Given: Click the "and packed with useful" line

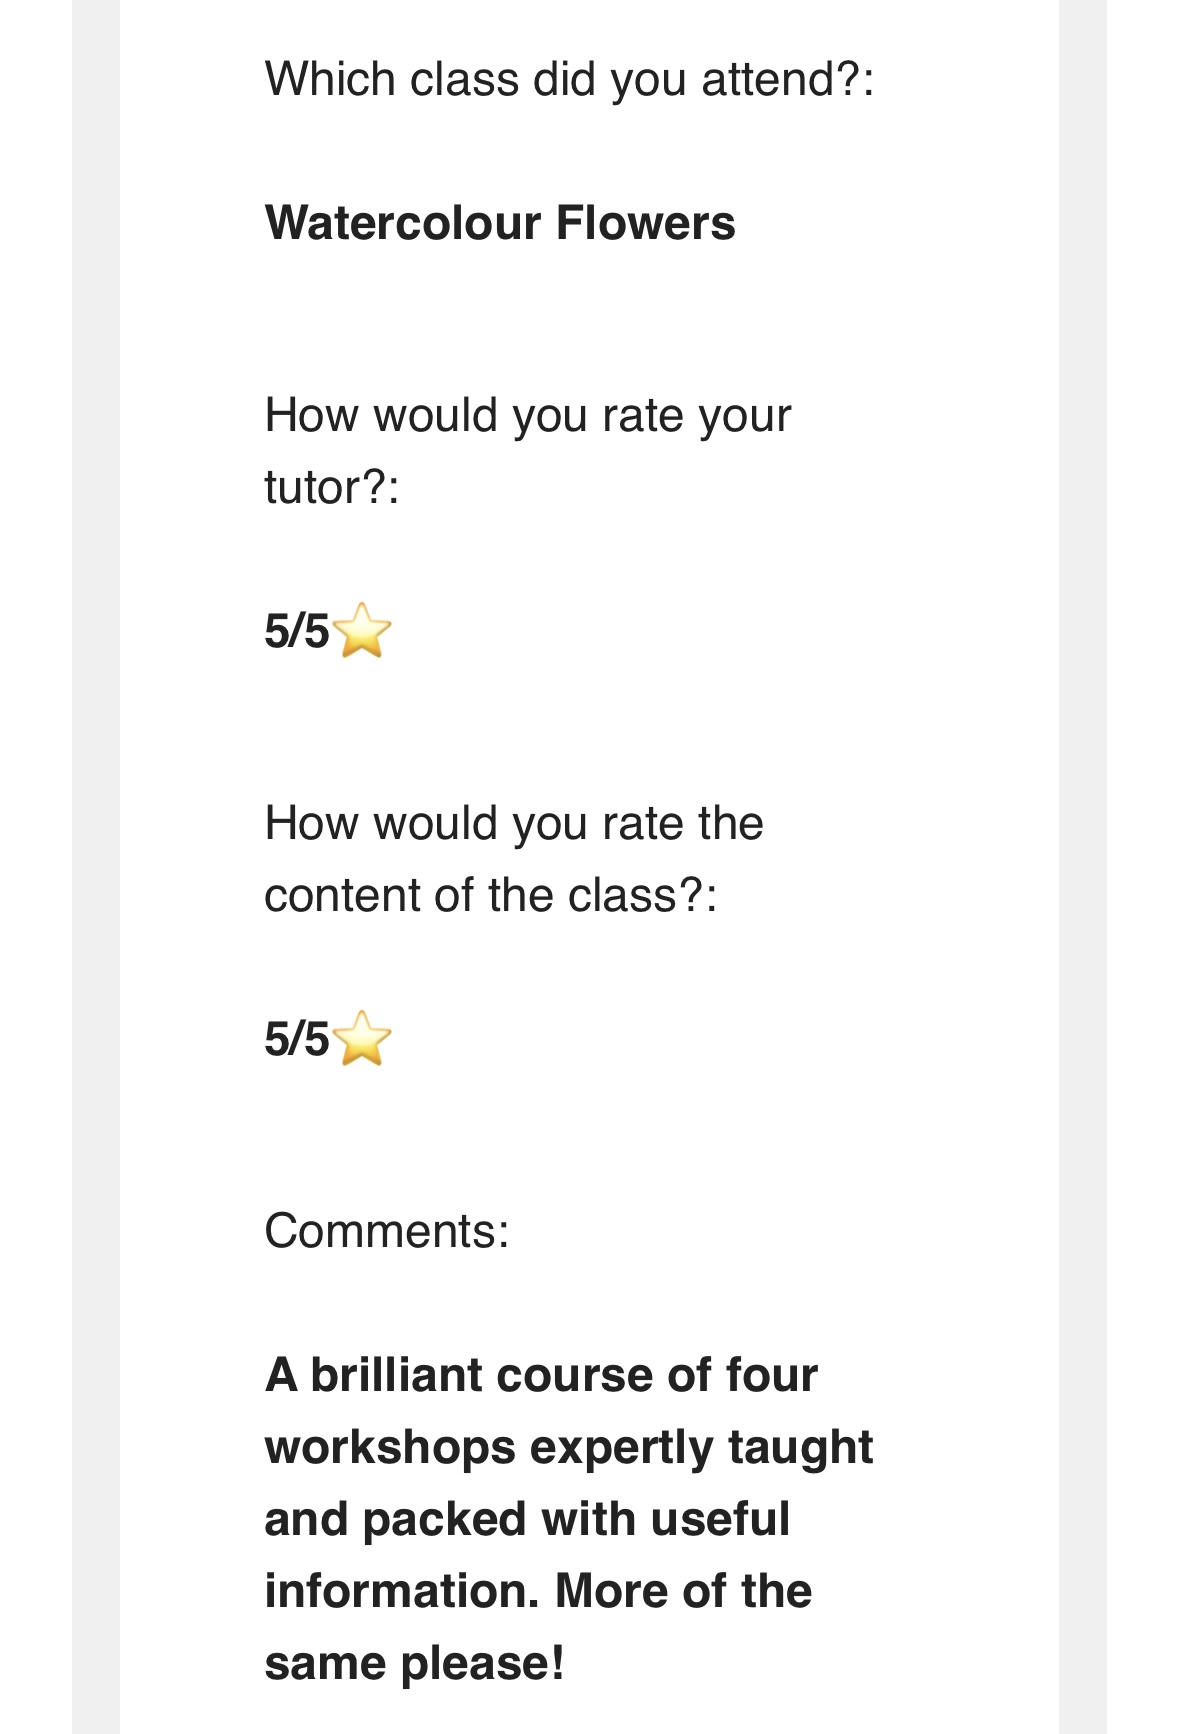Looking at the screenshot, I should pos(526,1519).
